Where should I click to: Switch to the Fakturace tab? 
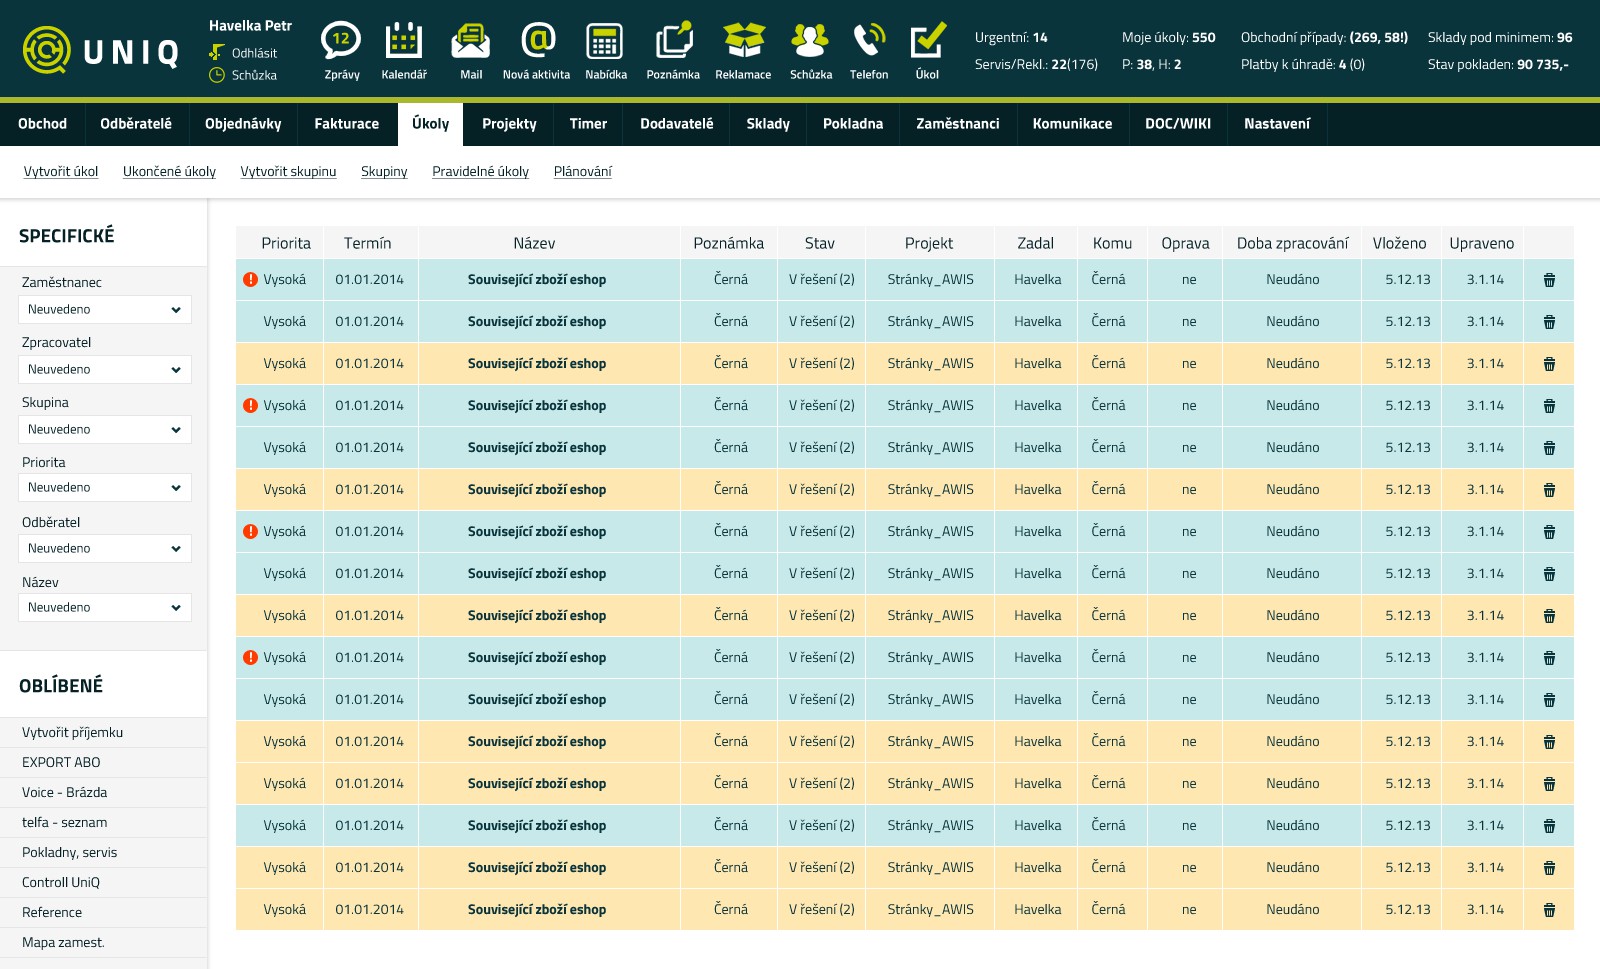[x=346, y=124]
